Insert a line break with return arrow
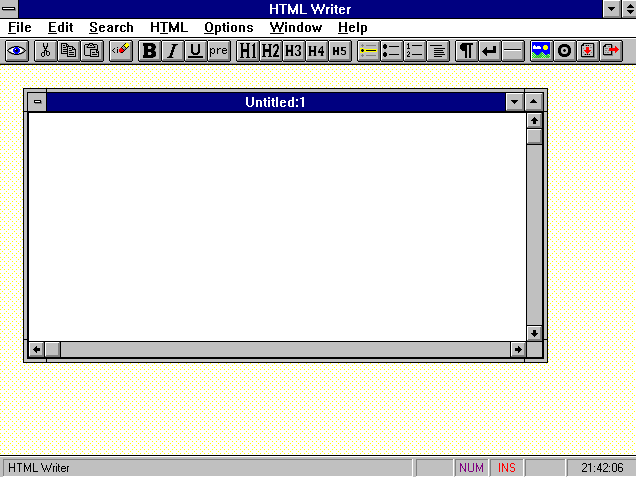 [x=490, y=51]
